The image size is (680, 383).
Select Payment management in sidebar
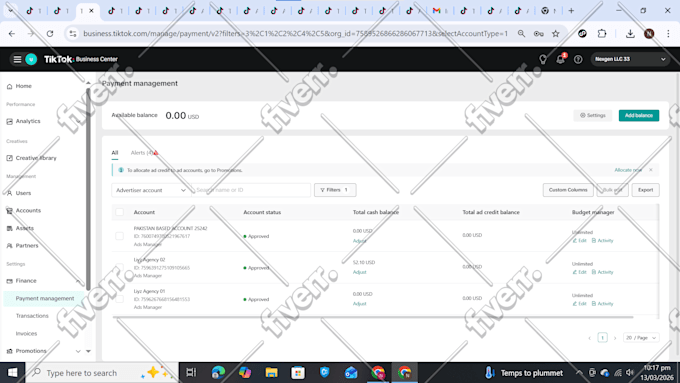(45, 298)
